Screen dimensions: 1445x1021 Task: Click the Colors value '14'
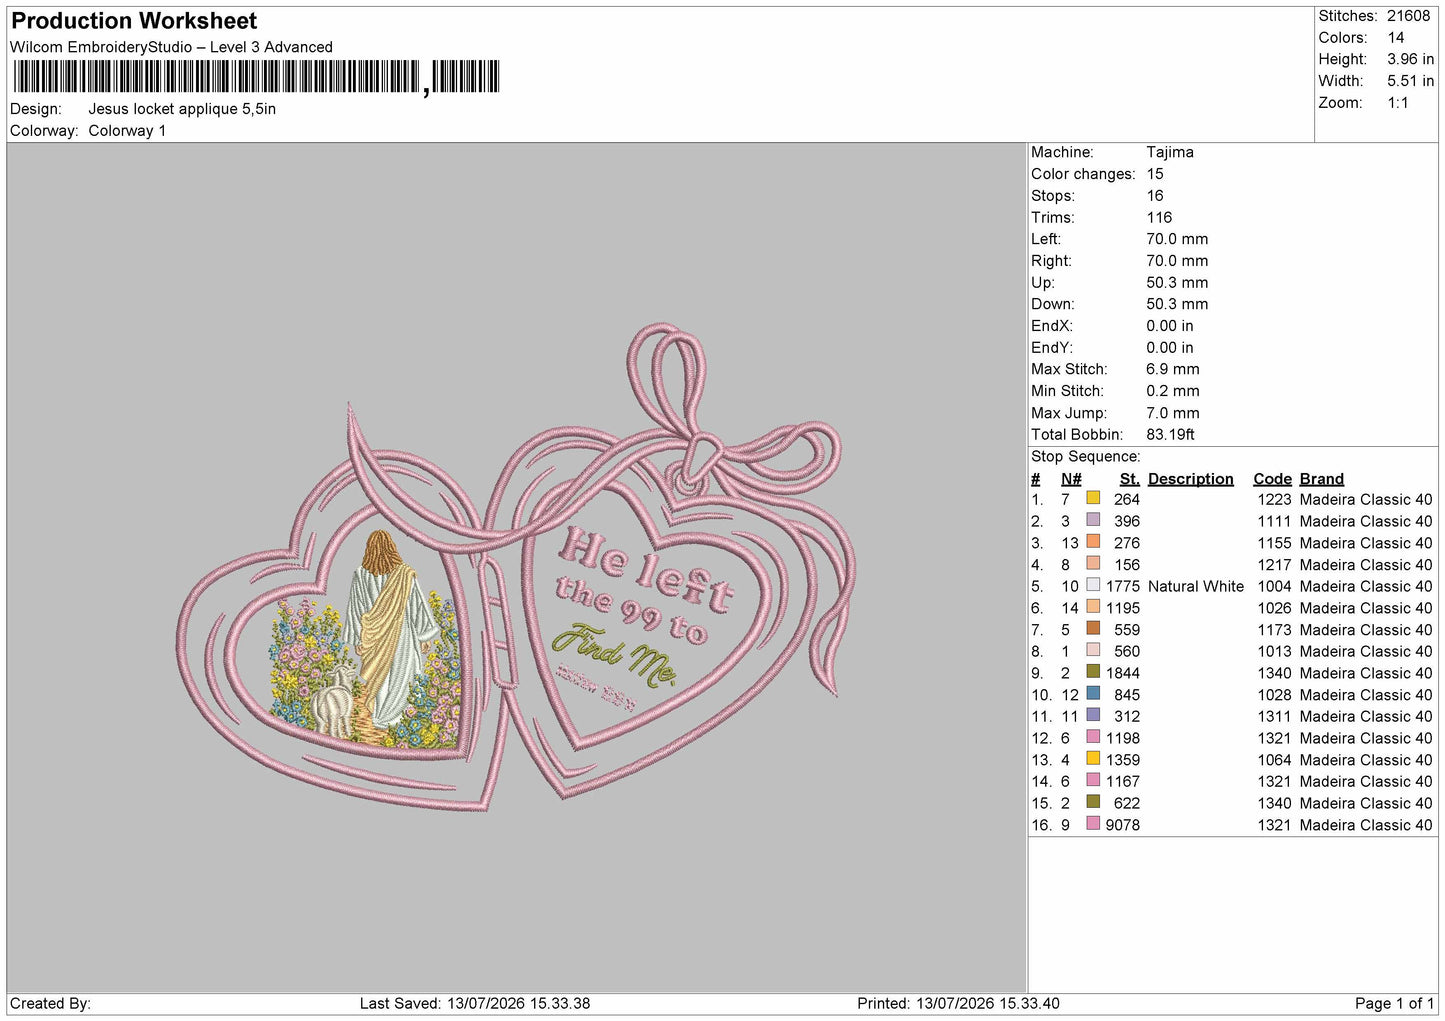point(1396,38)
